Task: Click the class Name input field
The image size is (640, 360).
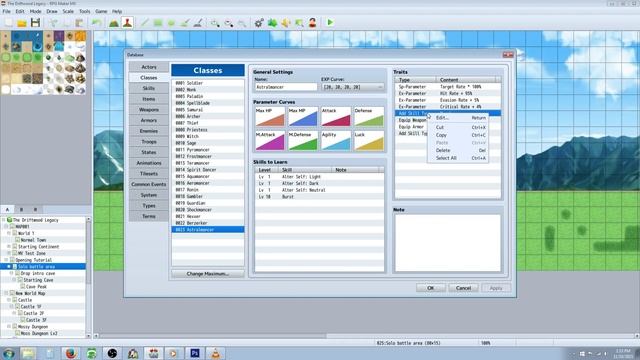Action: coord(286,87)
